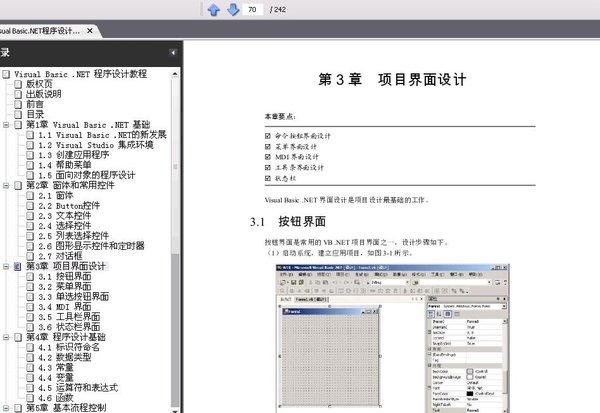
Task: Click the embedded Visual Basic .NET IDE figure
Action: pos(392,338)
